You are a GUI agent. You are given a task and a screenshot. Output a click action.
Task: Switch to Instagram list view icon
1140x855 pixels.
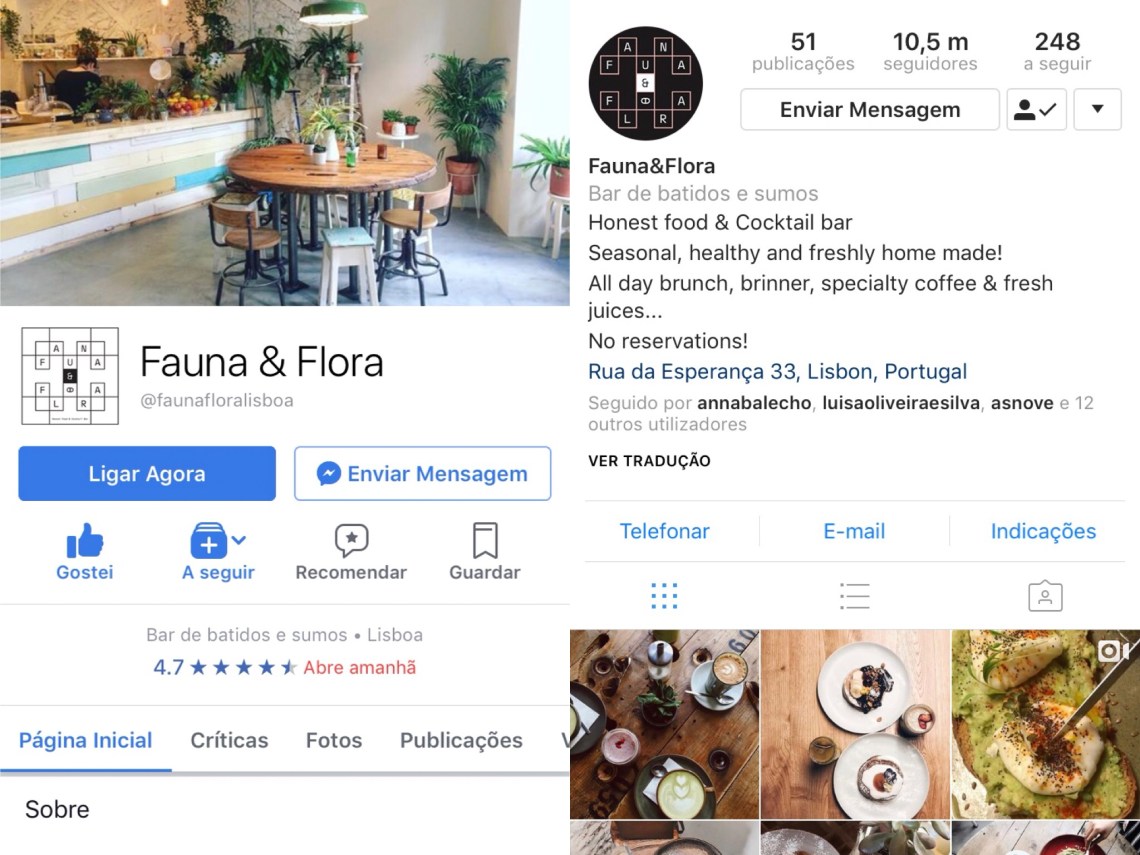click(x=854, y=596)
